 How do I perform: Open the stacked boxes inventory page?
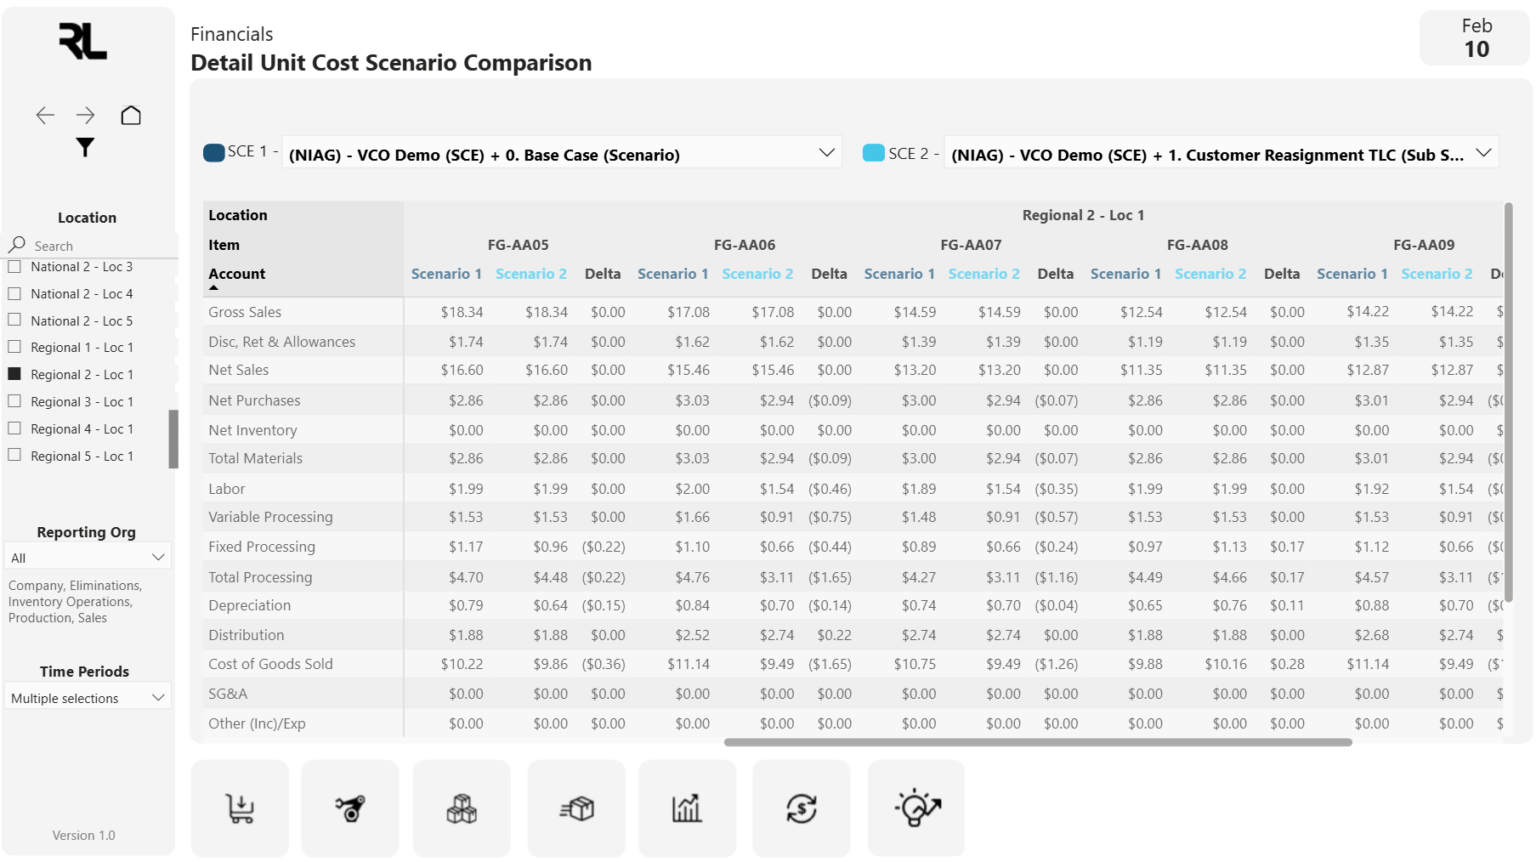pyautogui.click(x=461, y=808)
